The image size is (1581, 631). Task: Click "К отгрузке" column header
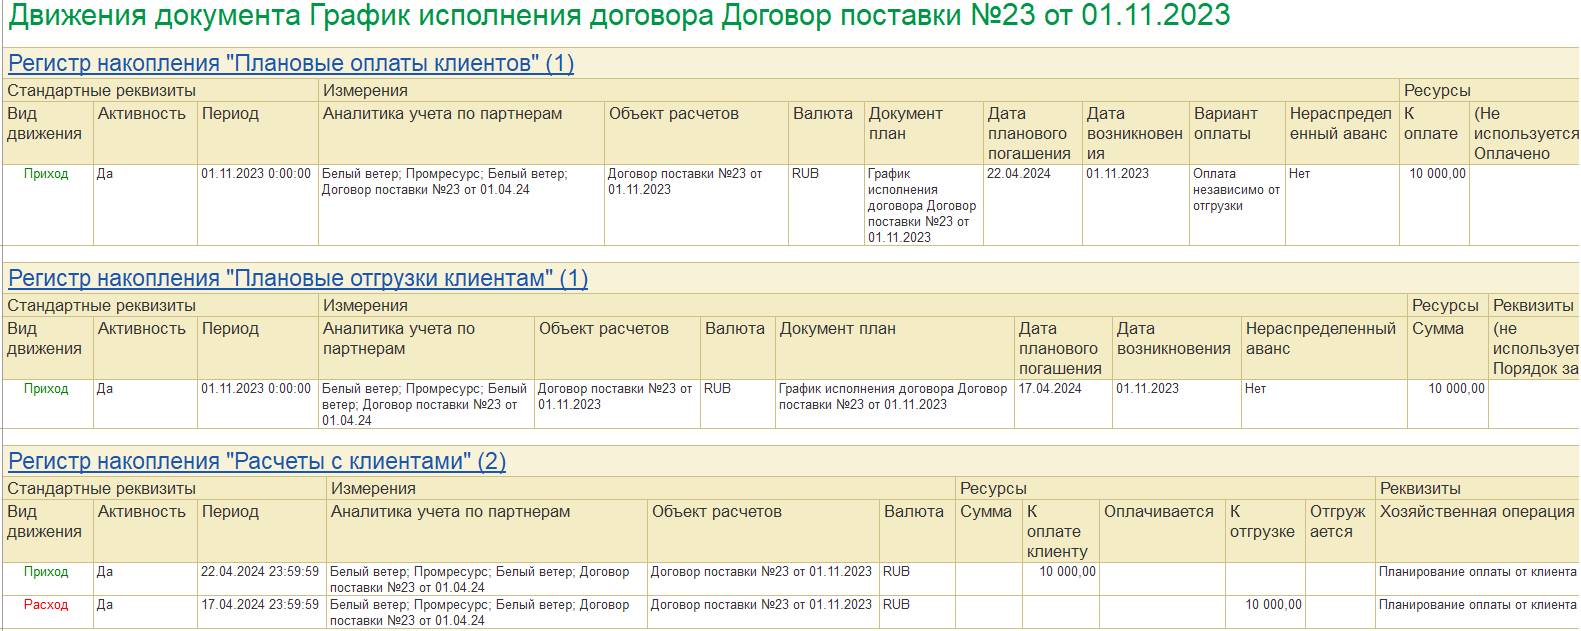[1265, 532]
